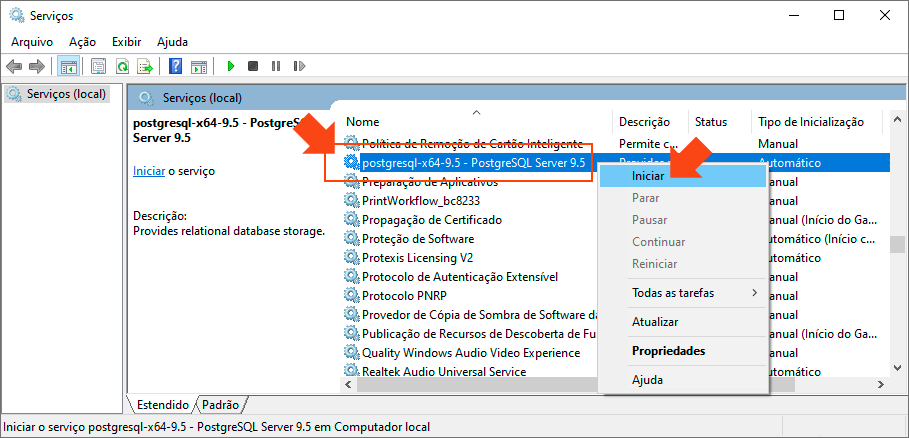This screenshot has height=438, width=909.
Task: Click the Export List toolbar icon
Action: point(145,67)
